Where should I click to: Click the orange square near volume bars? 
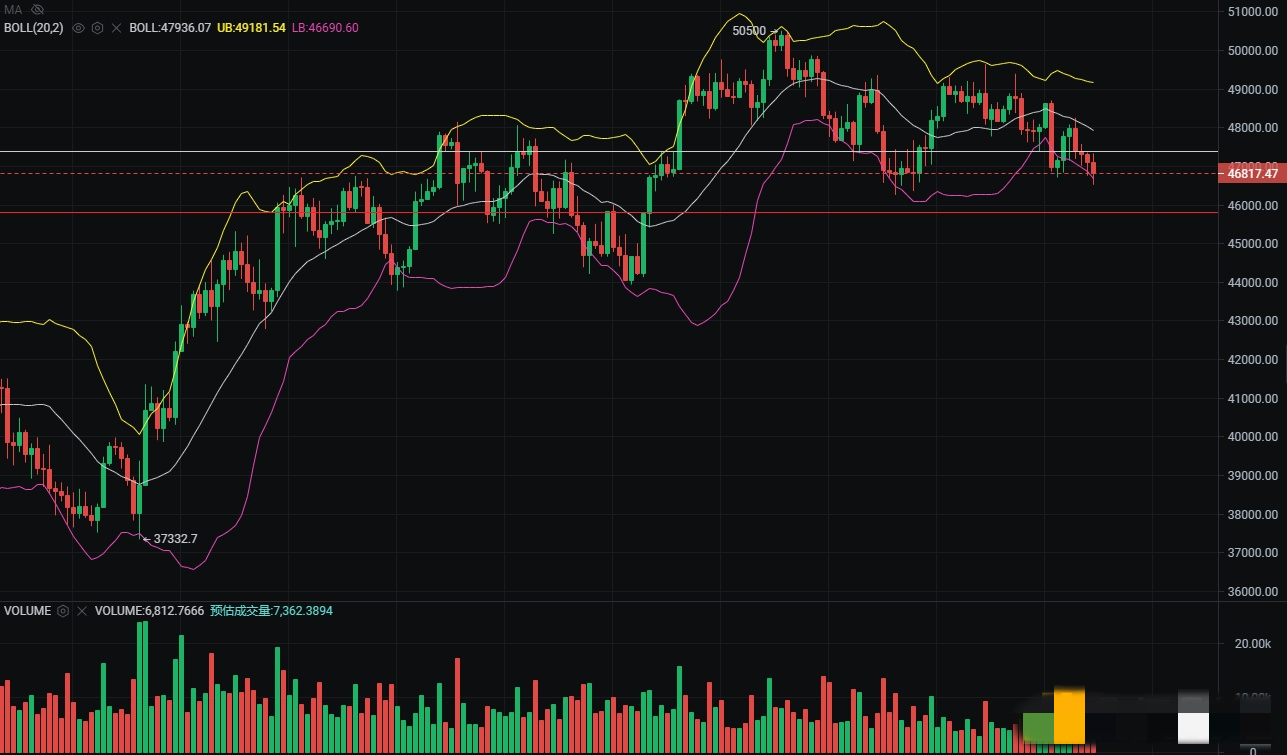tap(1069, 715)
